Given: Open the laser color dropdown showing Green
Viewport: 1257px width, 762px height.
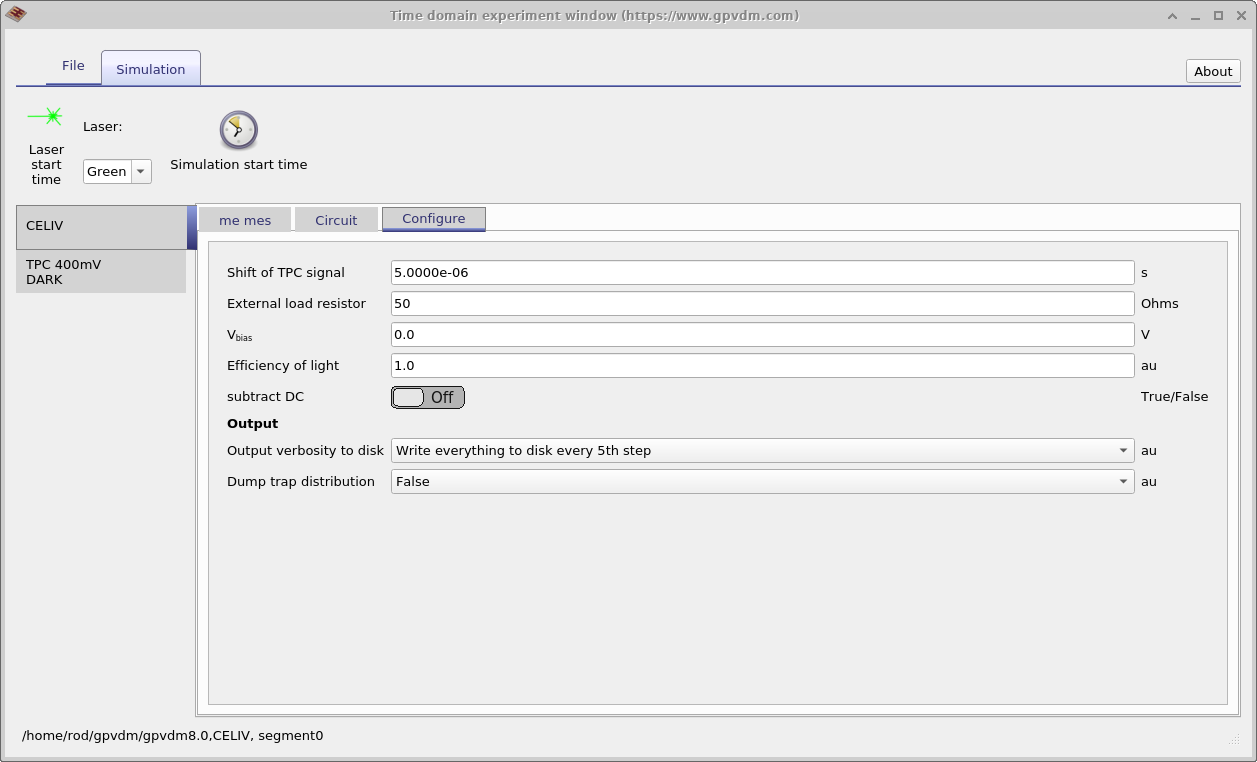Looking at the screenshot, I should [140, 171].
